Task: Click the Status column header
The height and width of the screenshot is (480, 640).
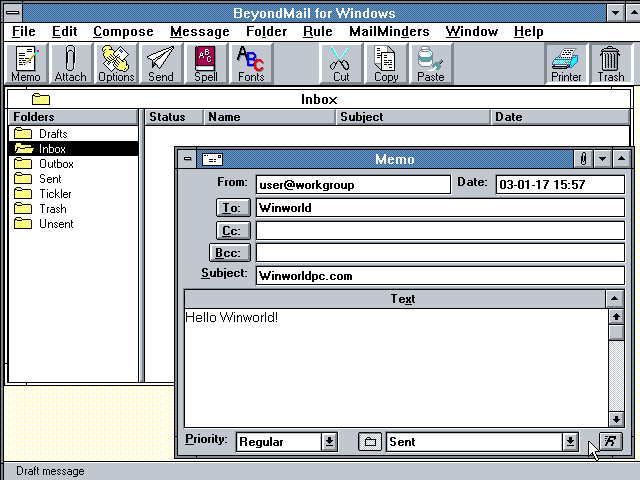Action: click(174, 117)
